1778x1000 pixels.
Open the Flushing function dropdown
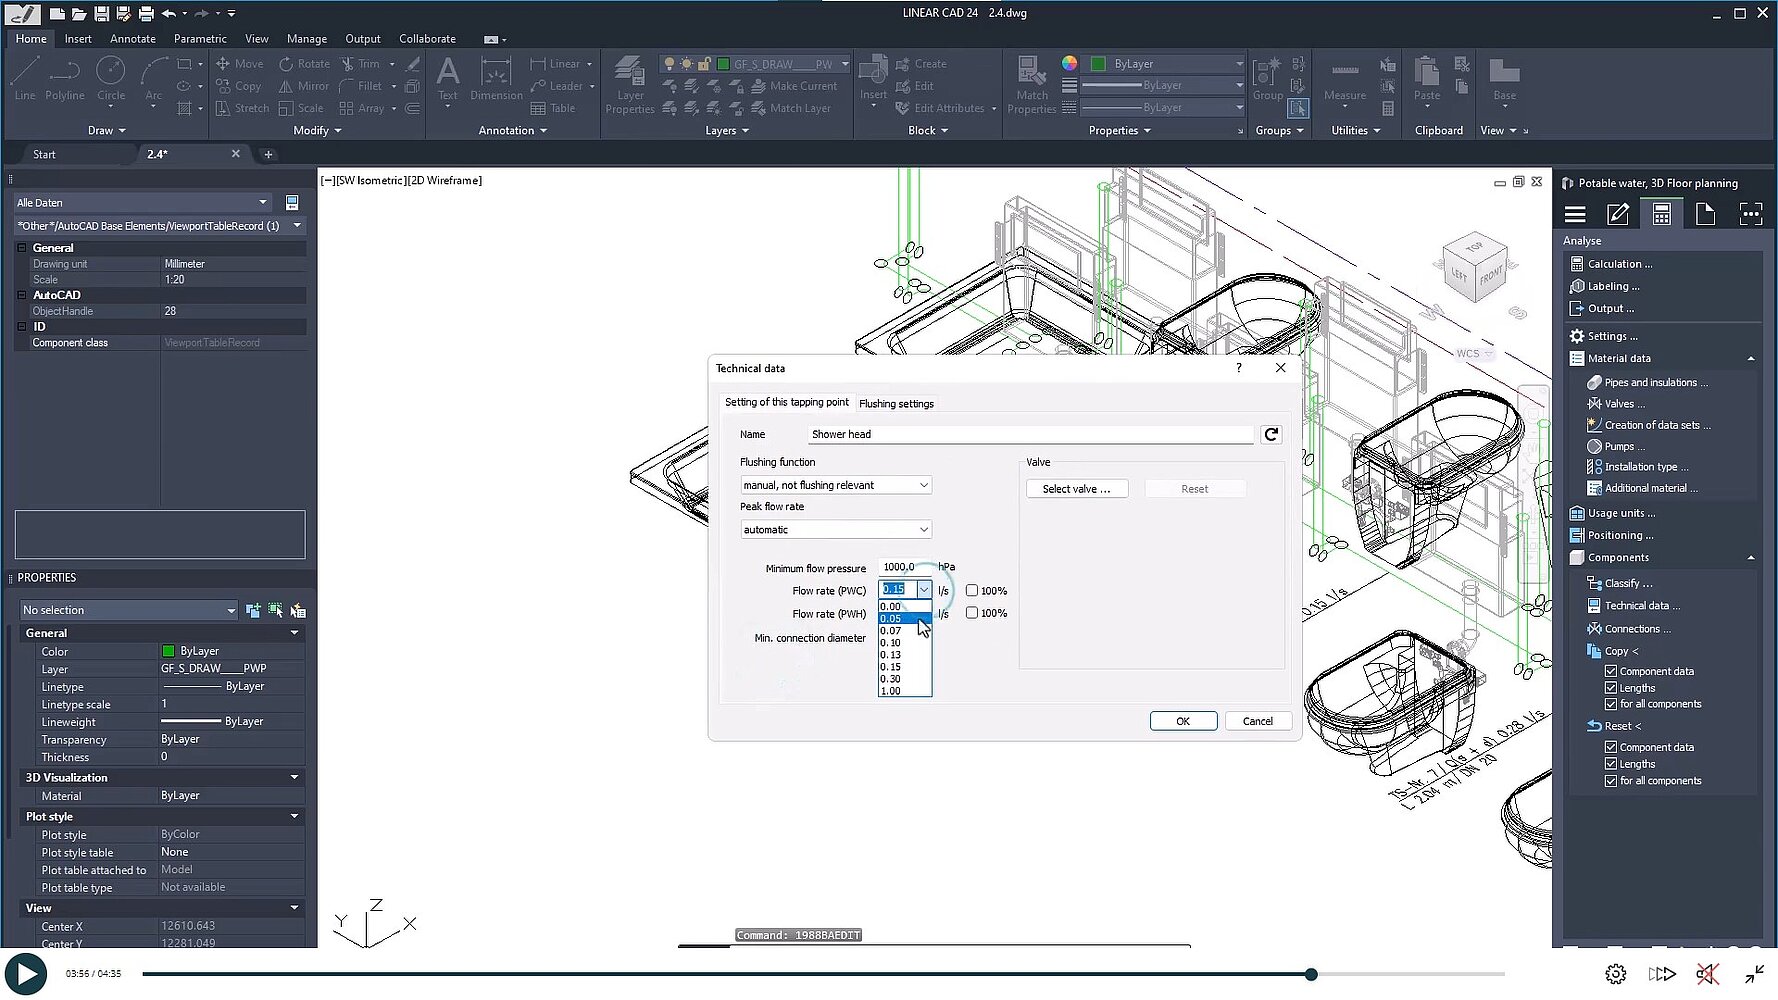click(835, 485)
